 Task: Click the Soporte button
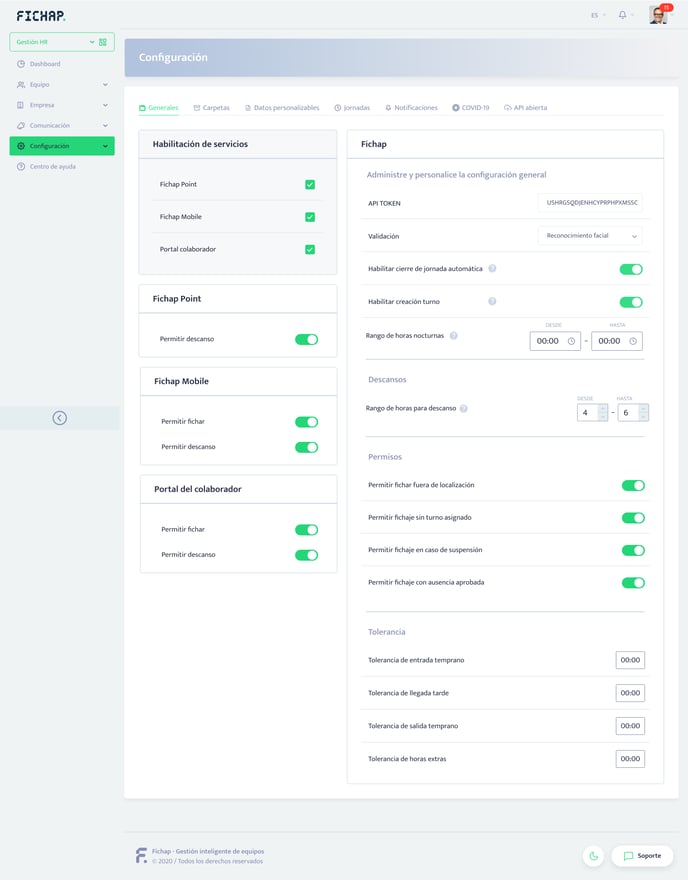pos(642,856)
